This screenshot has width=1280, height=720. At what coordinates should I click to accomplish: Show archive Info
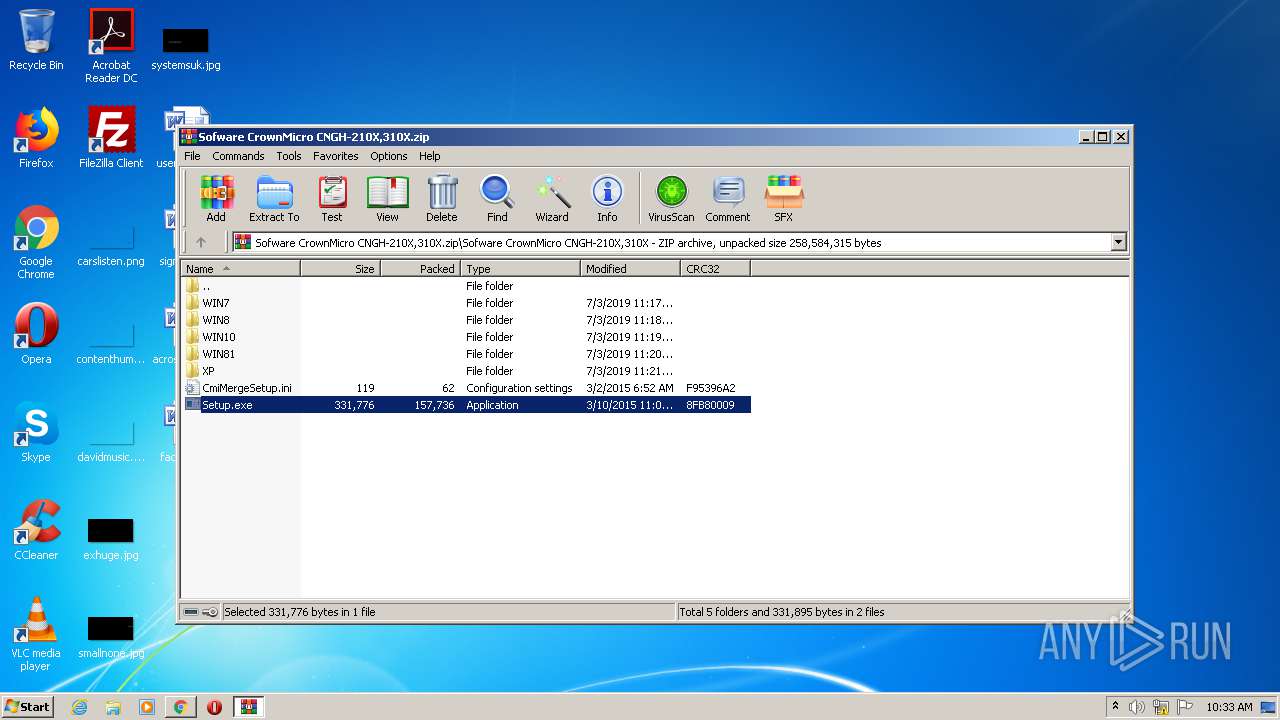click(607, 198)
